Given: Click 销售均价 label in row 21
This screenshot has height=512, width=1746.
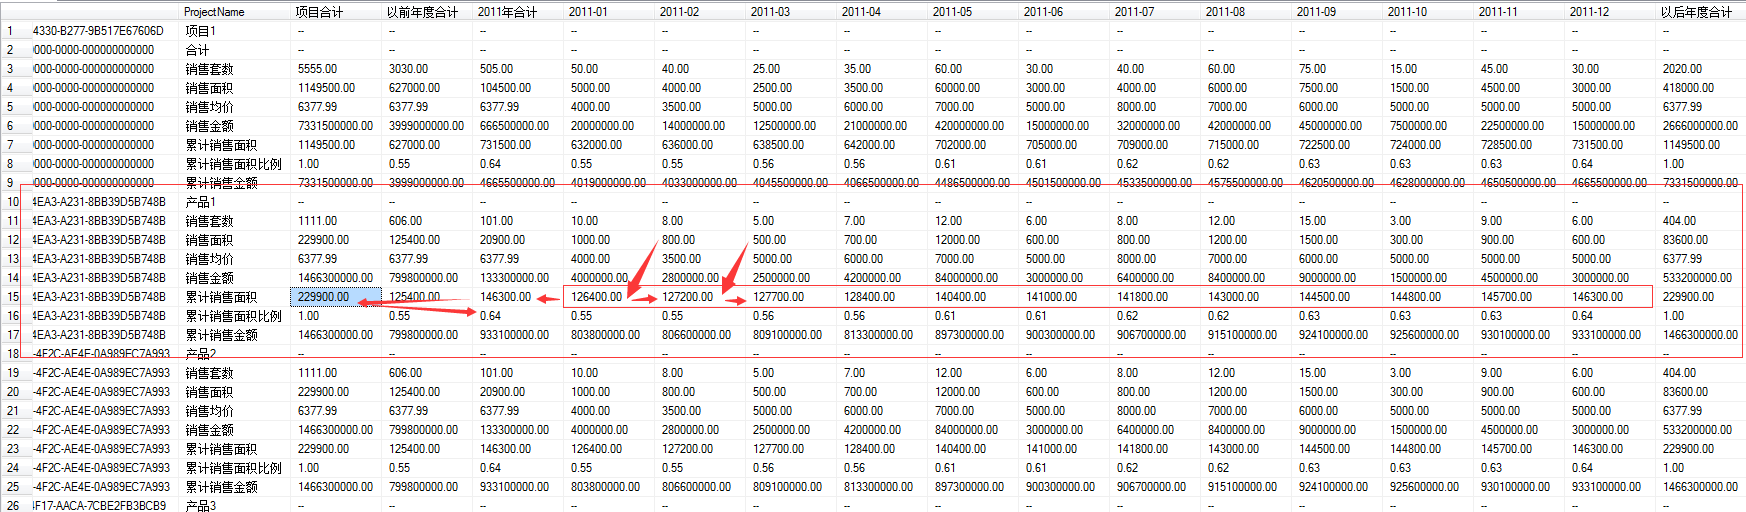Looking at the screenshot, I should point(209,411).
